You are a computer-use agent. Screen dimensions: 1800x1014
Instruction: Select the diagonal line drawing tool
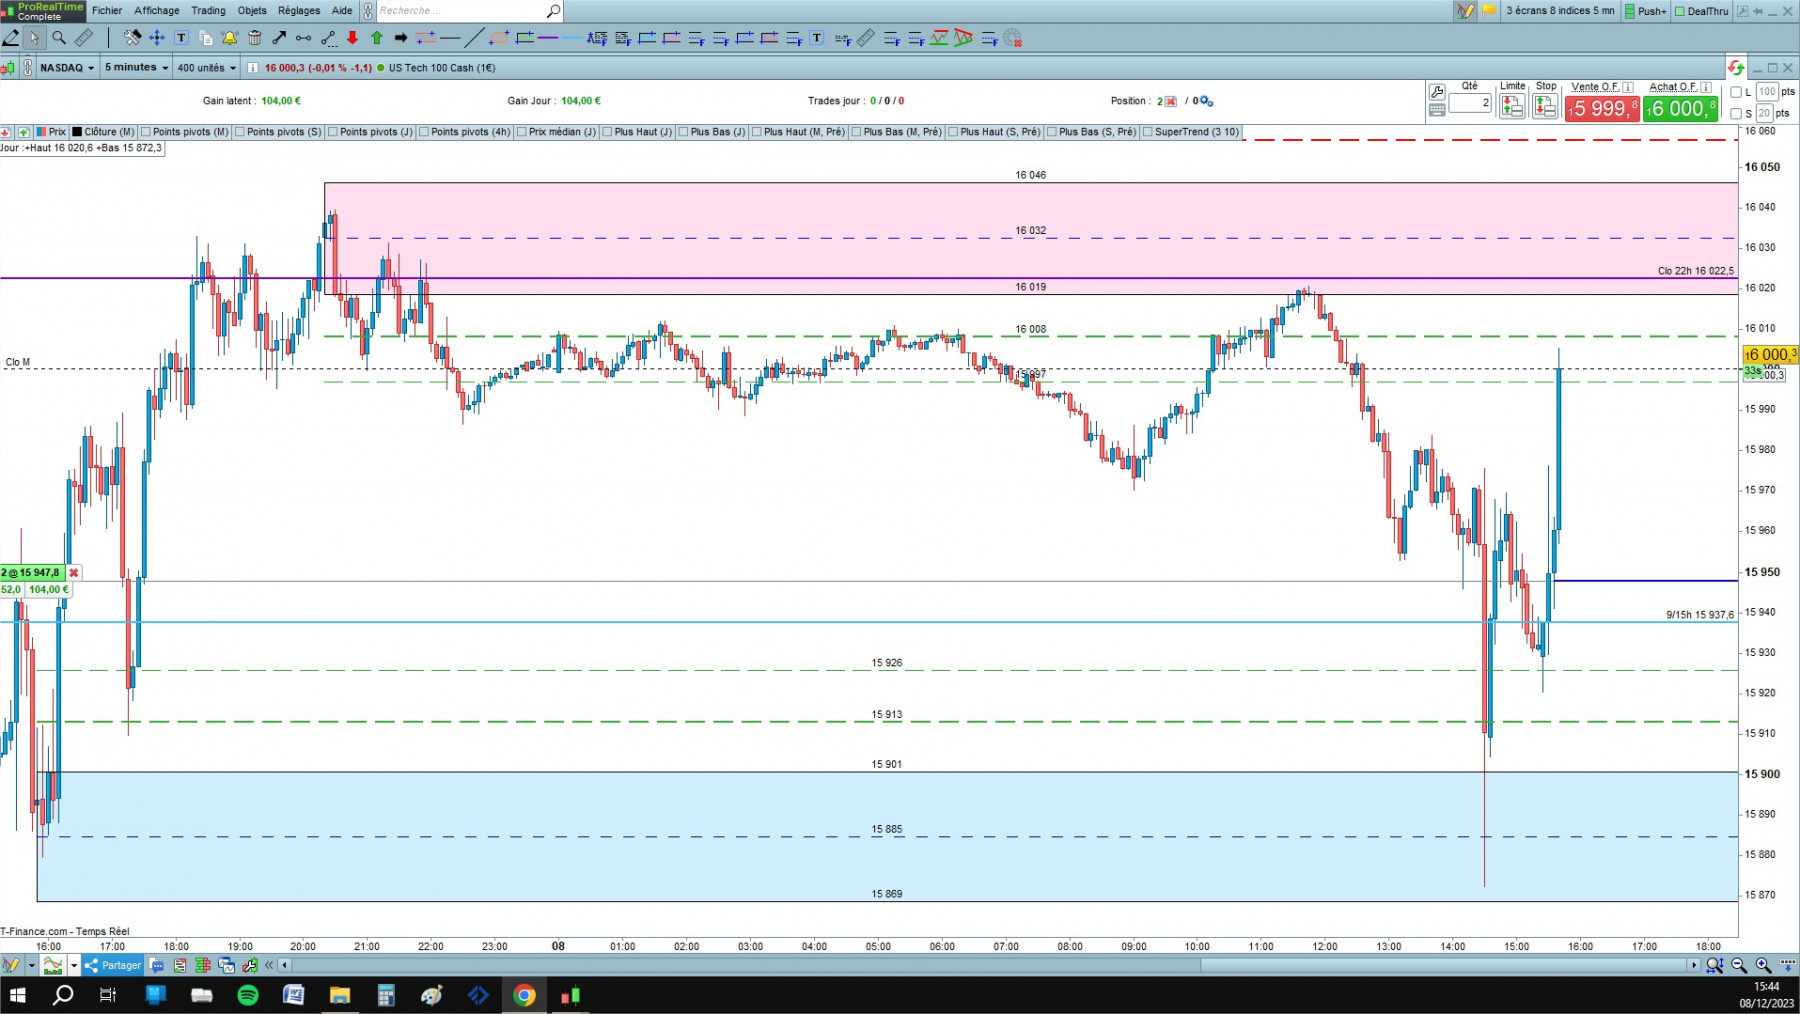pos(474,38)
